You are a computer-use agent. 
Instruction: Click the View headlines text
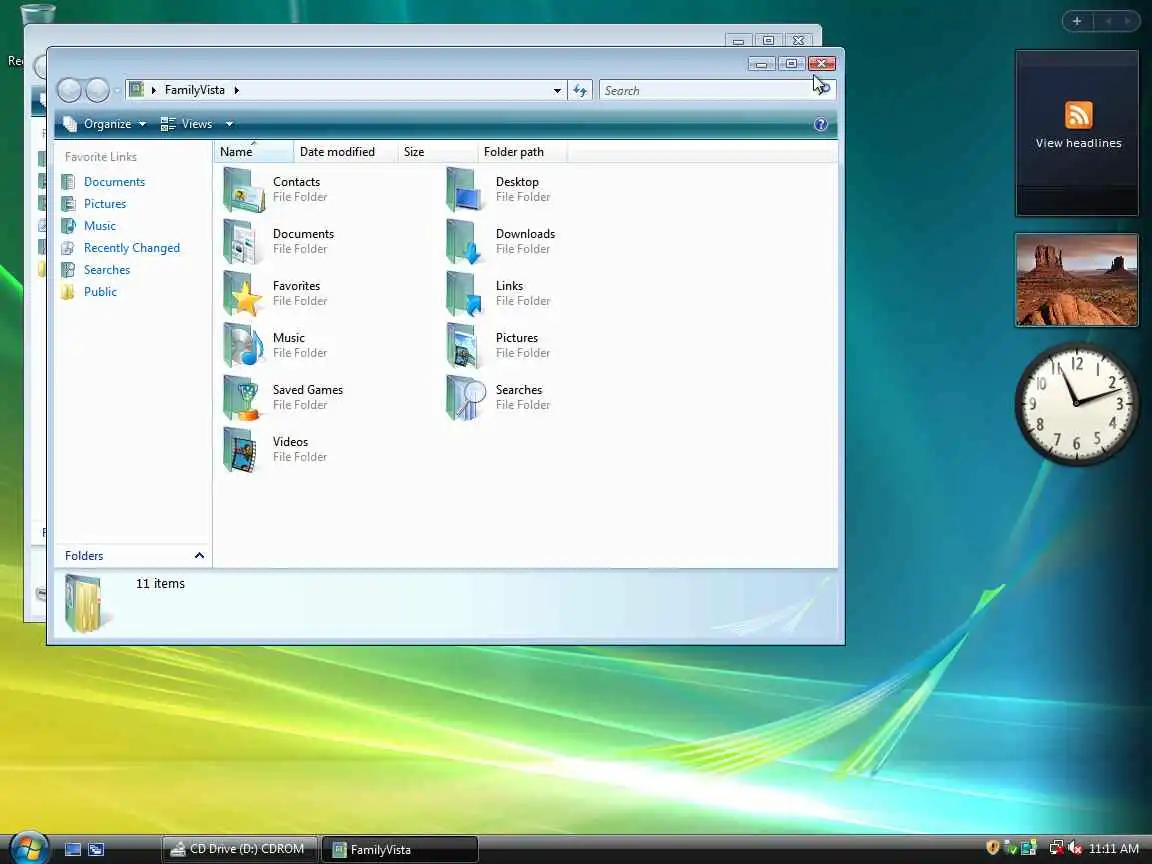point(1079,143)
